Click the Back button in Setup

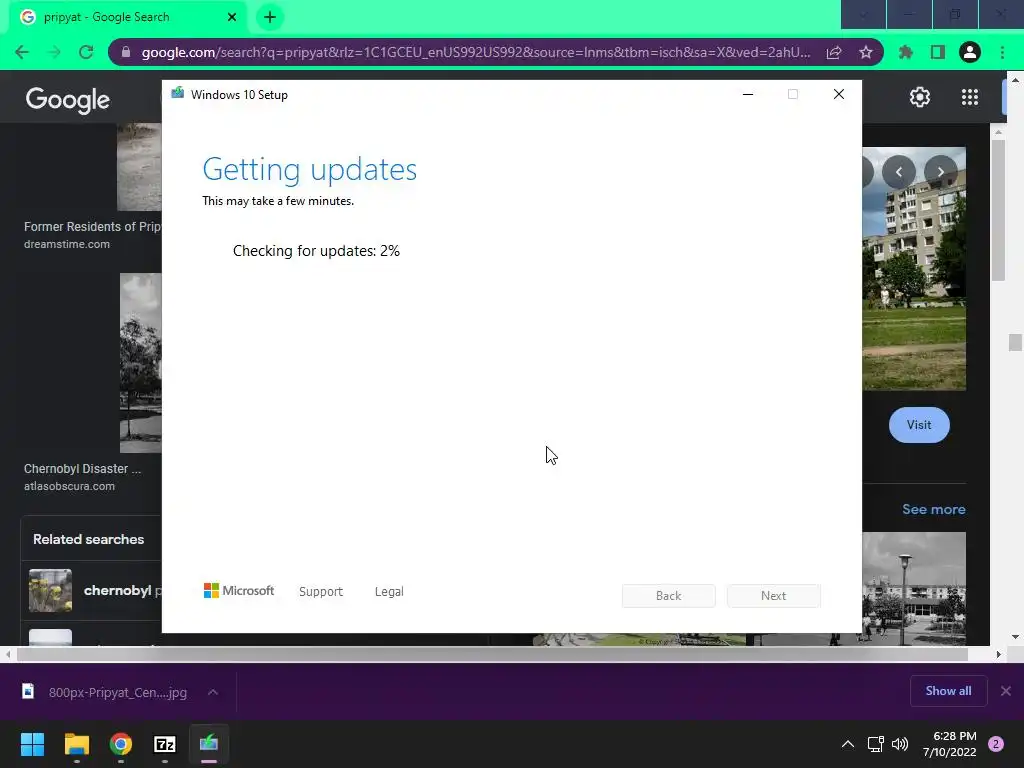pos(669,596)
